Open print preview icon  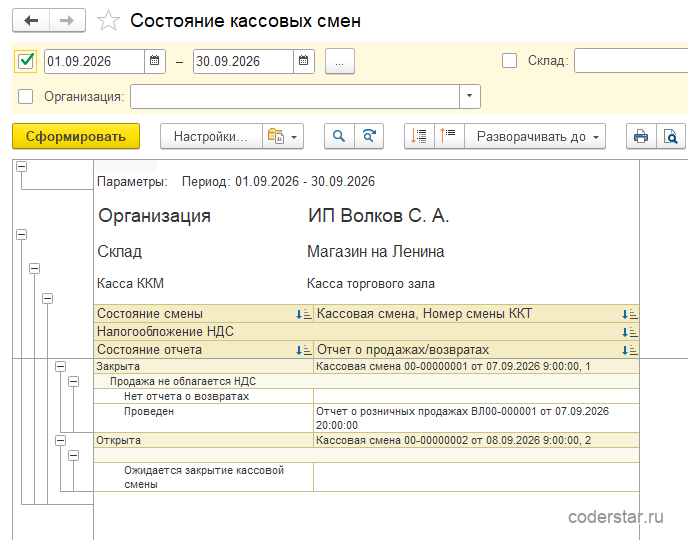(671, 136)
